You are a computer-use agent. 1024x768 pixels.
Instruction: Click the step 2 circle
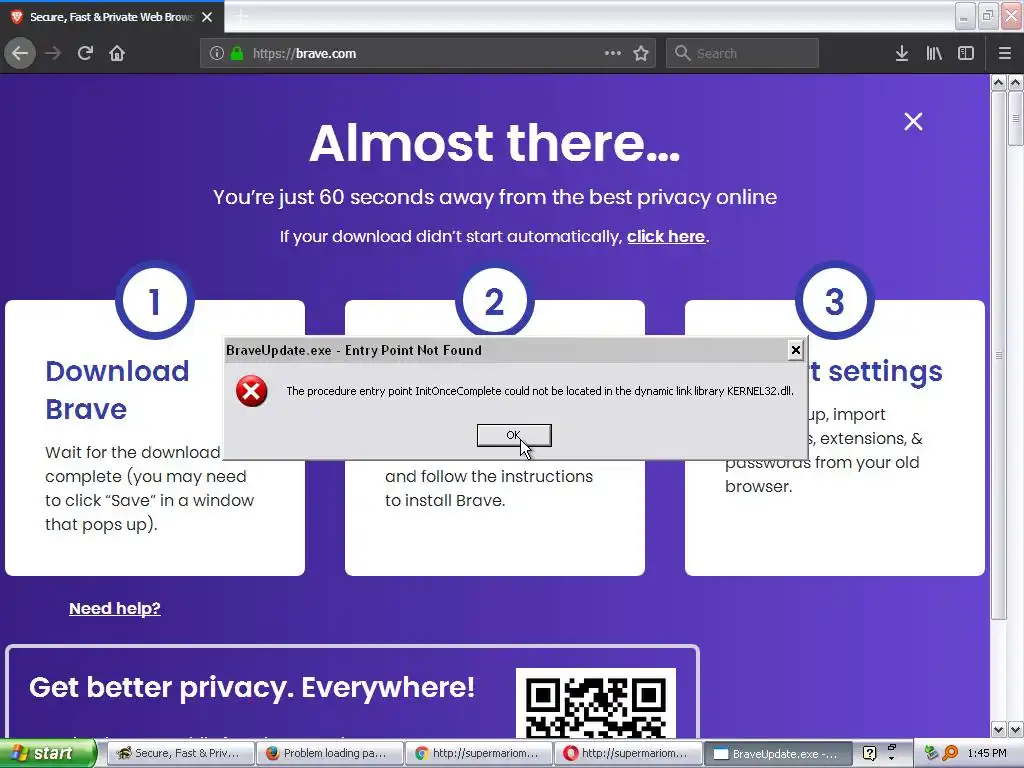click(x=494, y=300)
